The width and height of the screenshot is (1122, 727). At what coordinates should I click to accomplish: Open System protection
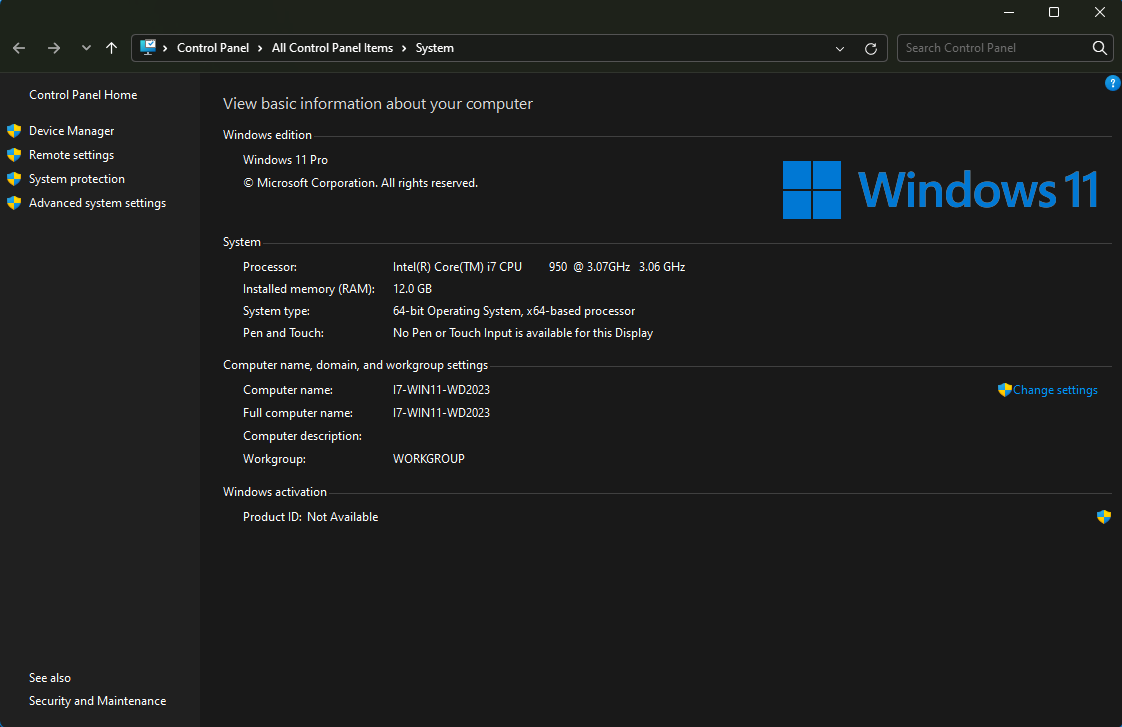(76, 179)
